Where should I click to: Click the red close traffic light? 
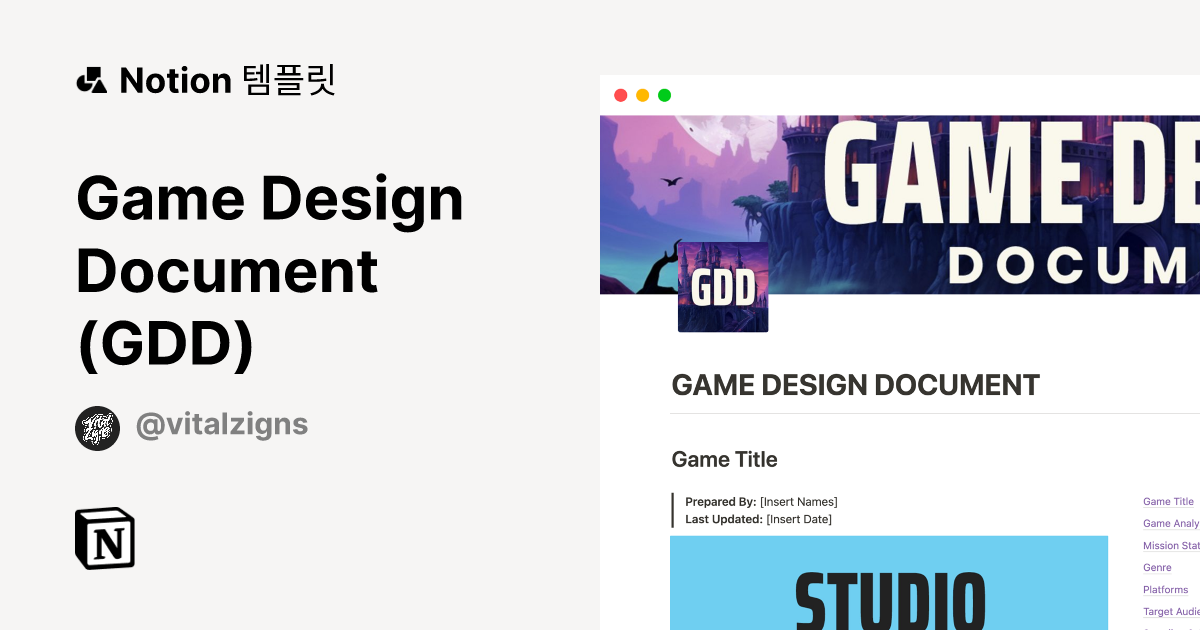(x=621, y=95)
